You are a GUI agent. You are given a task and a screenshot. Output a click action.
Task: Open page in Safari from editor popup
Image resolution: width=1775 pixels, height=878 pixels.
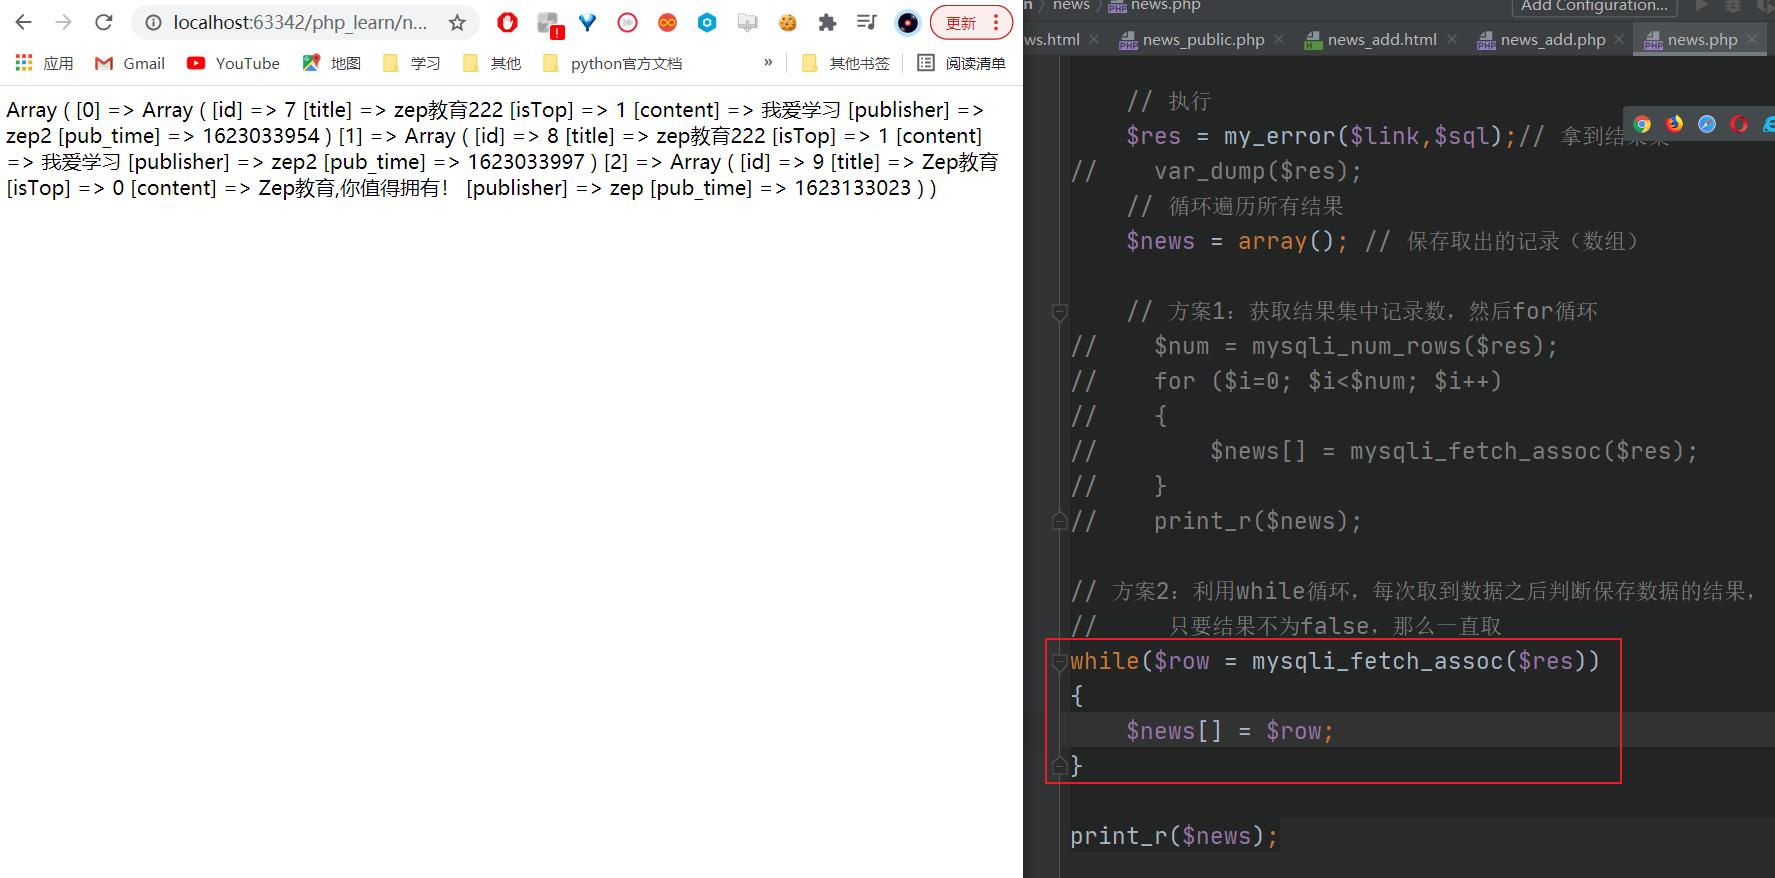pyautogui.click(x=1707, y=124)
